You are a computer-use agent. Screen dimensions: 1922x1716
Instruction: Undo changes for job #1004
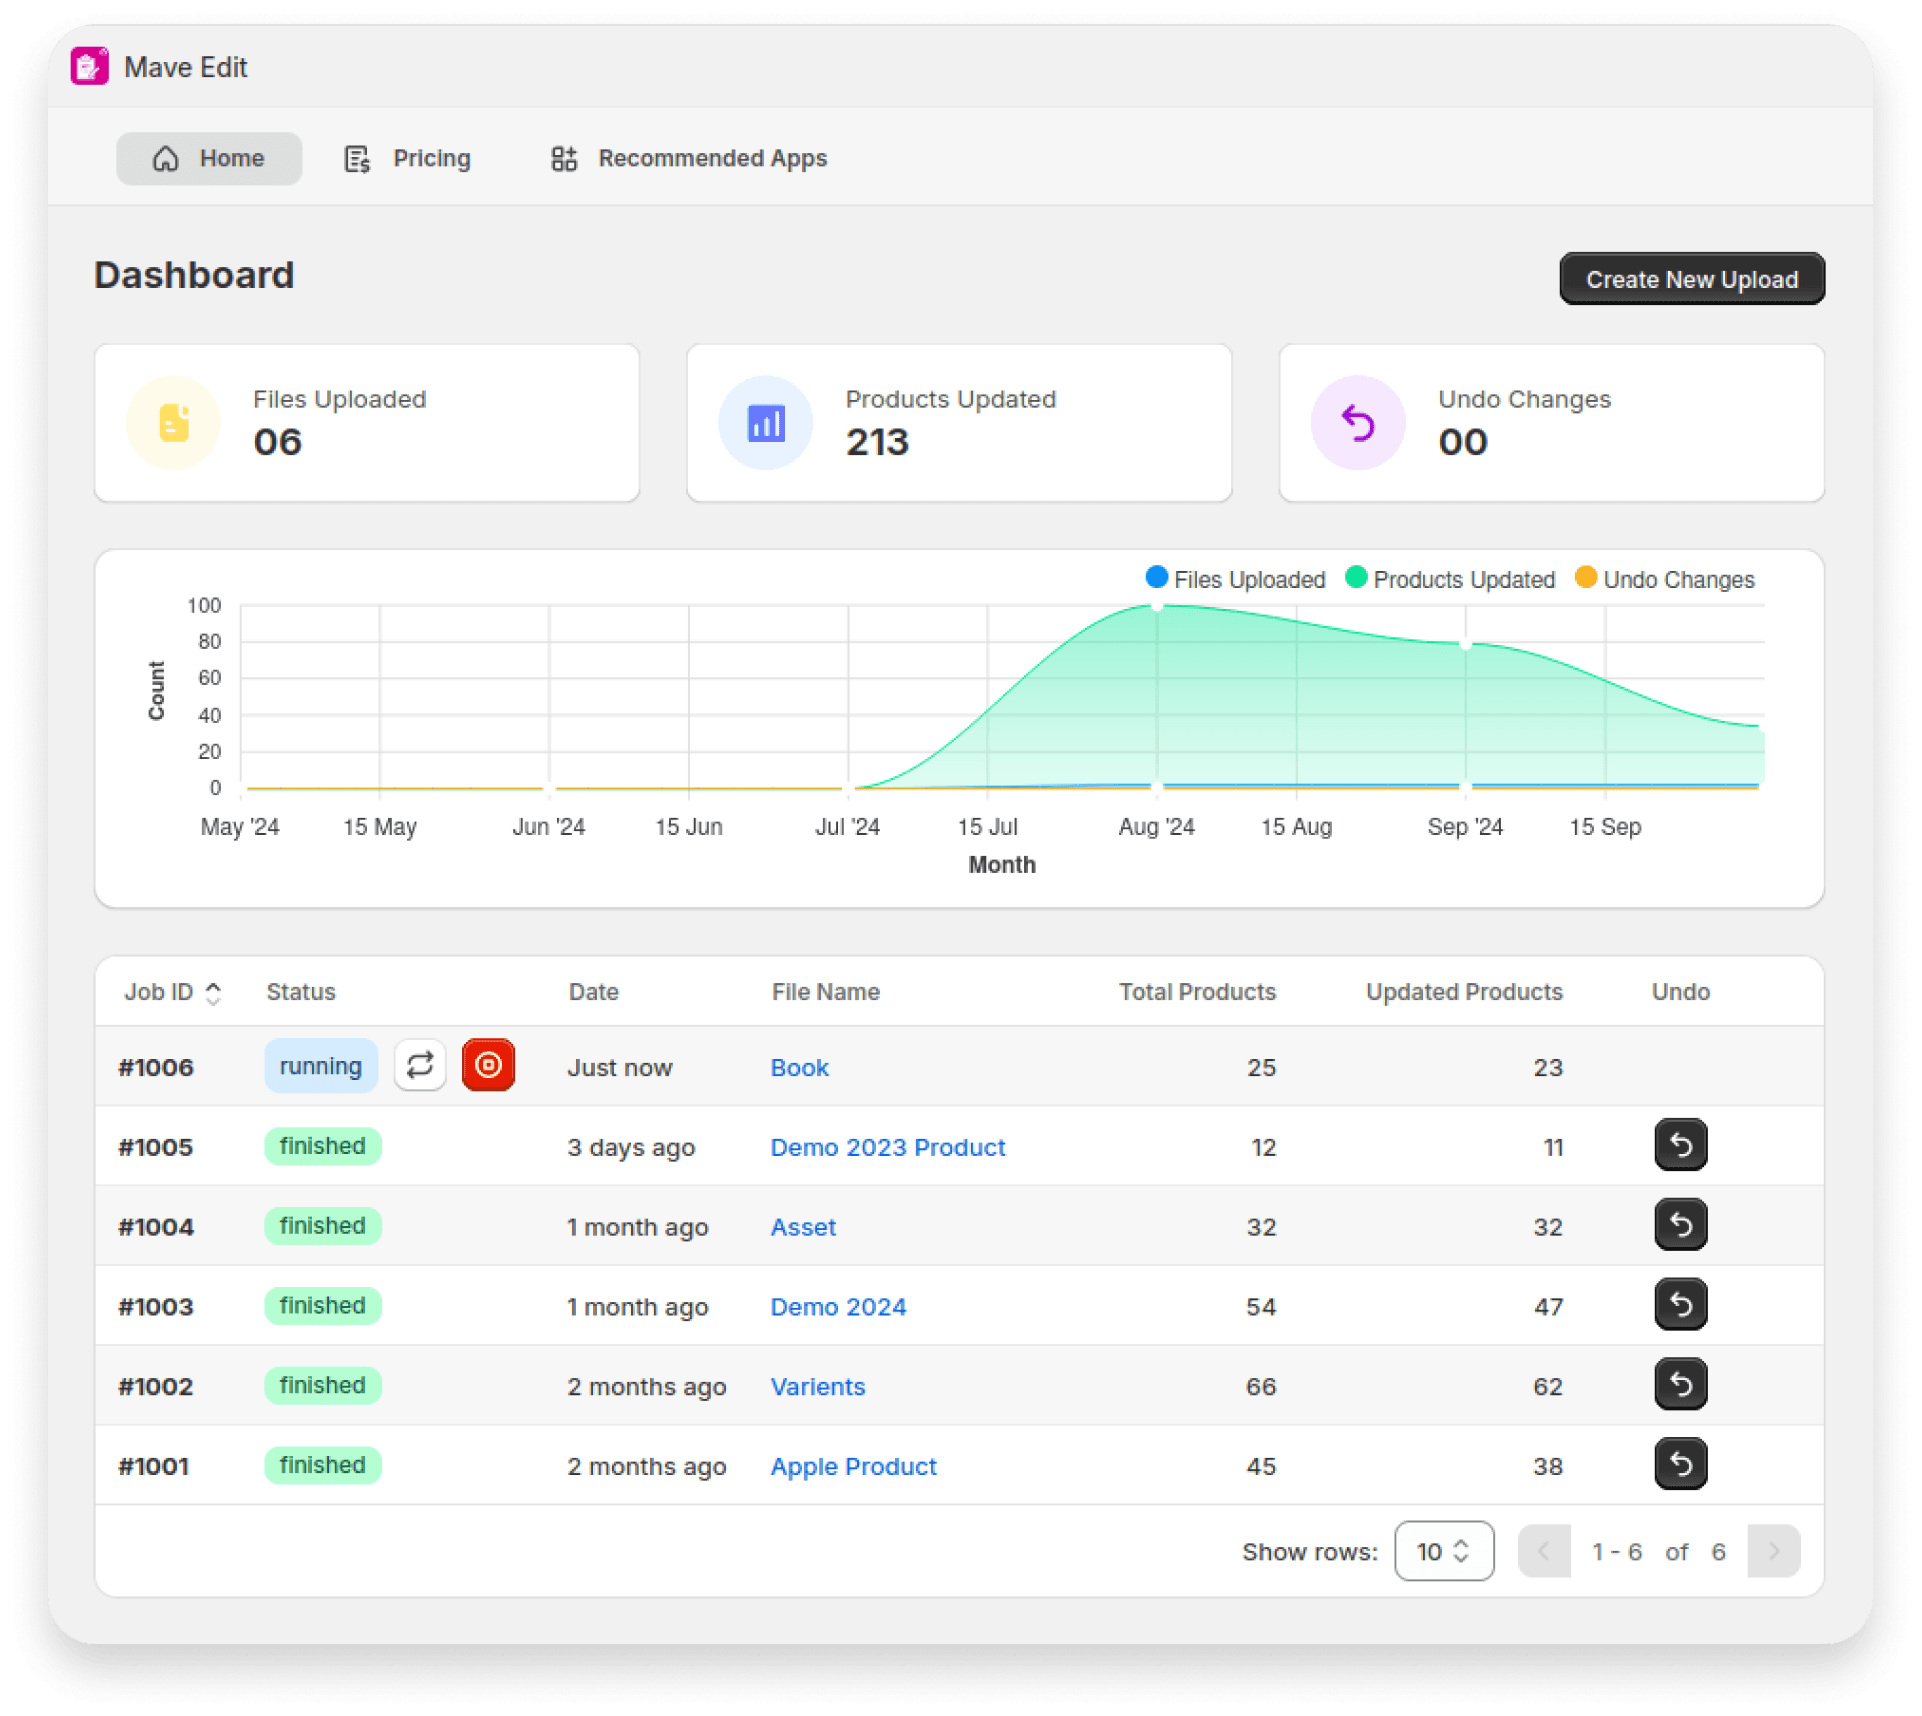click(1680, 1225)
